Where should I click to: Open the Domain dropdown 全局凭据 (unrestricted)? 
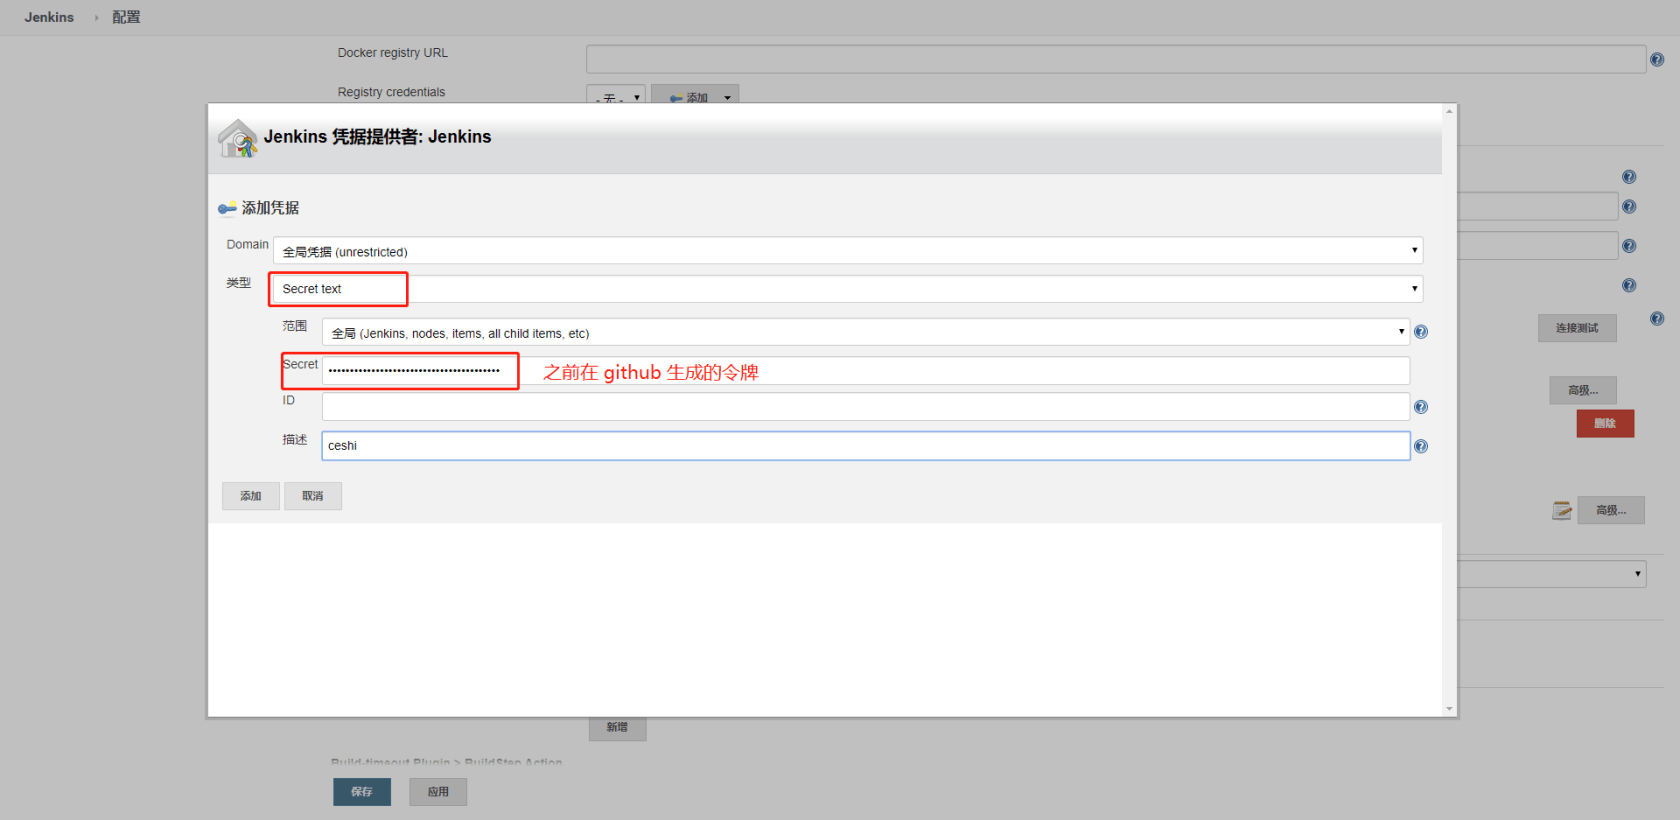(x=848, y=251)
